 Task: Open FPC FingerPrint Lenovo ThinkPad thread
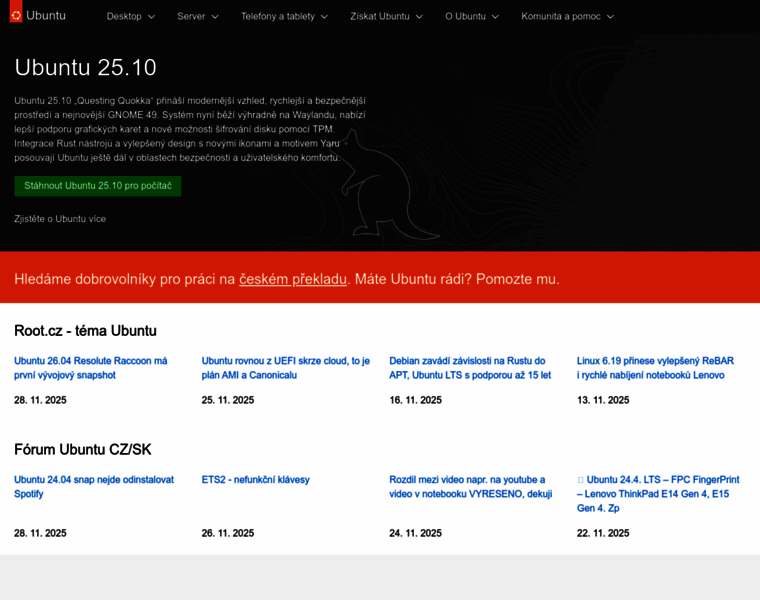coord(658,494)
